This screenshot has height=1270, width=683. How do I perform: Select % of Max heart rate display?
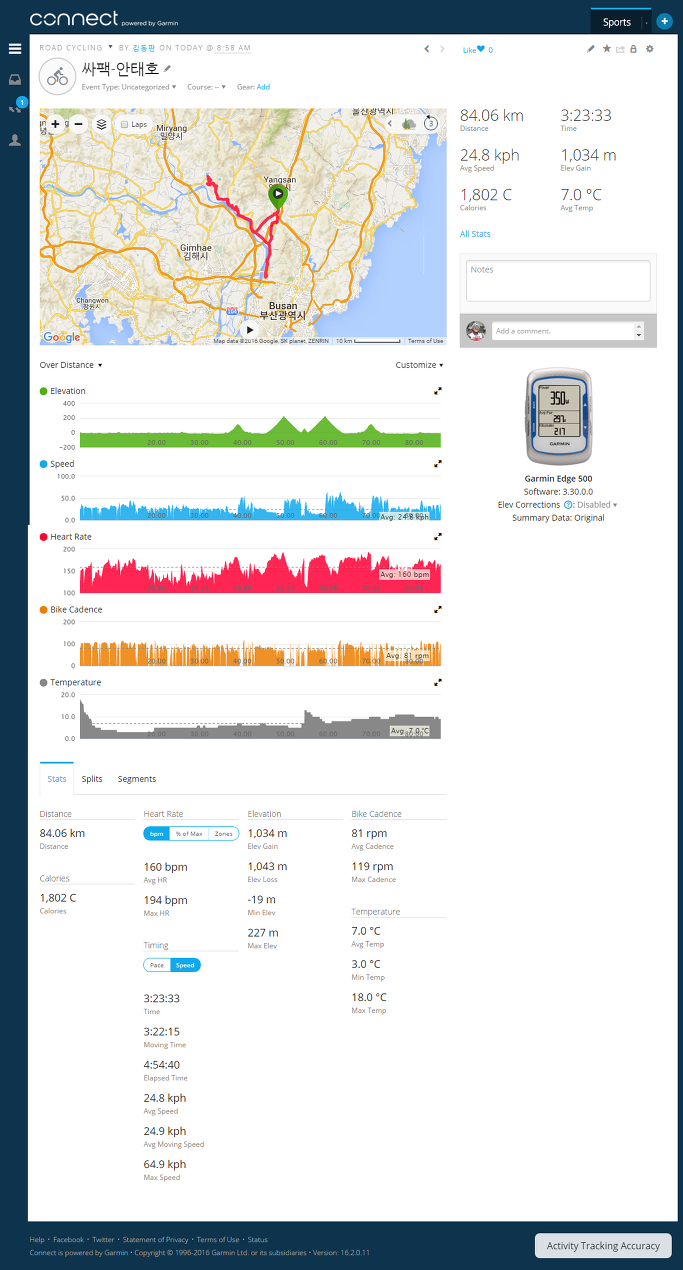[189, 833]
